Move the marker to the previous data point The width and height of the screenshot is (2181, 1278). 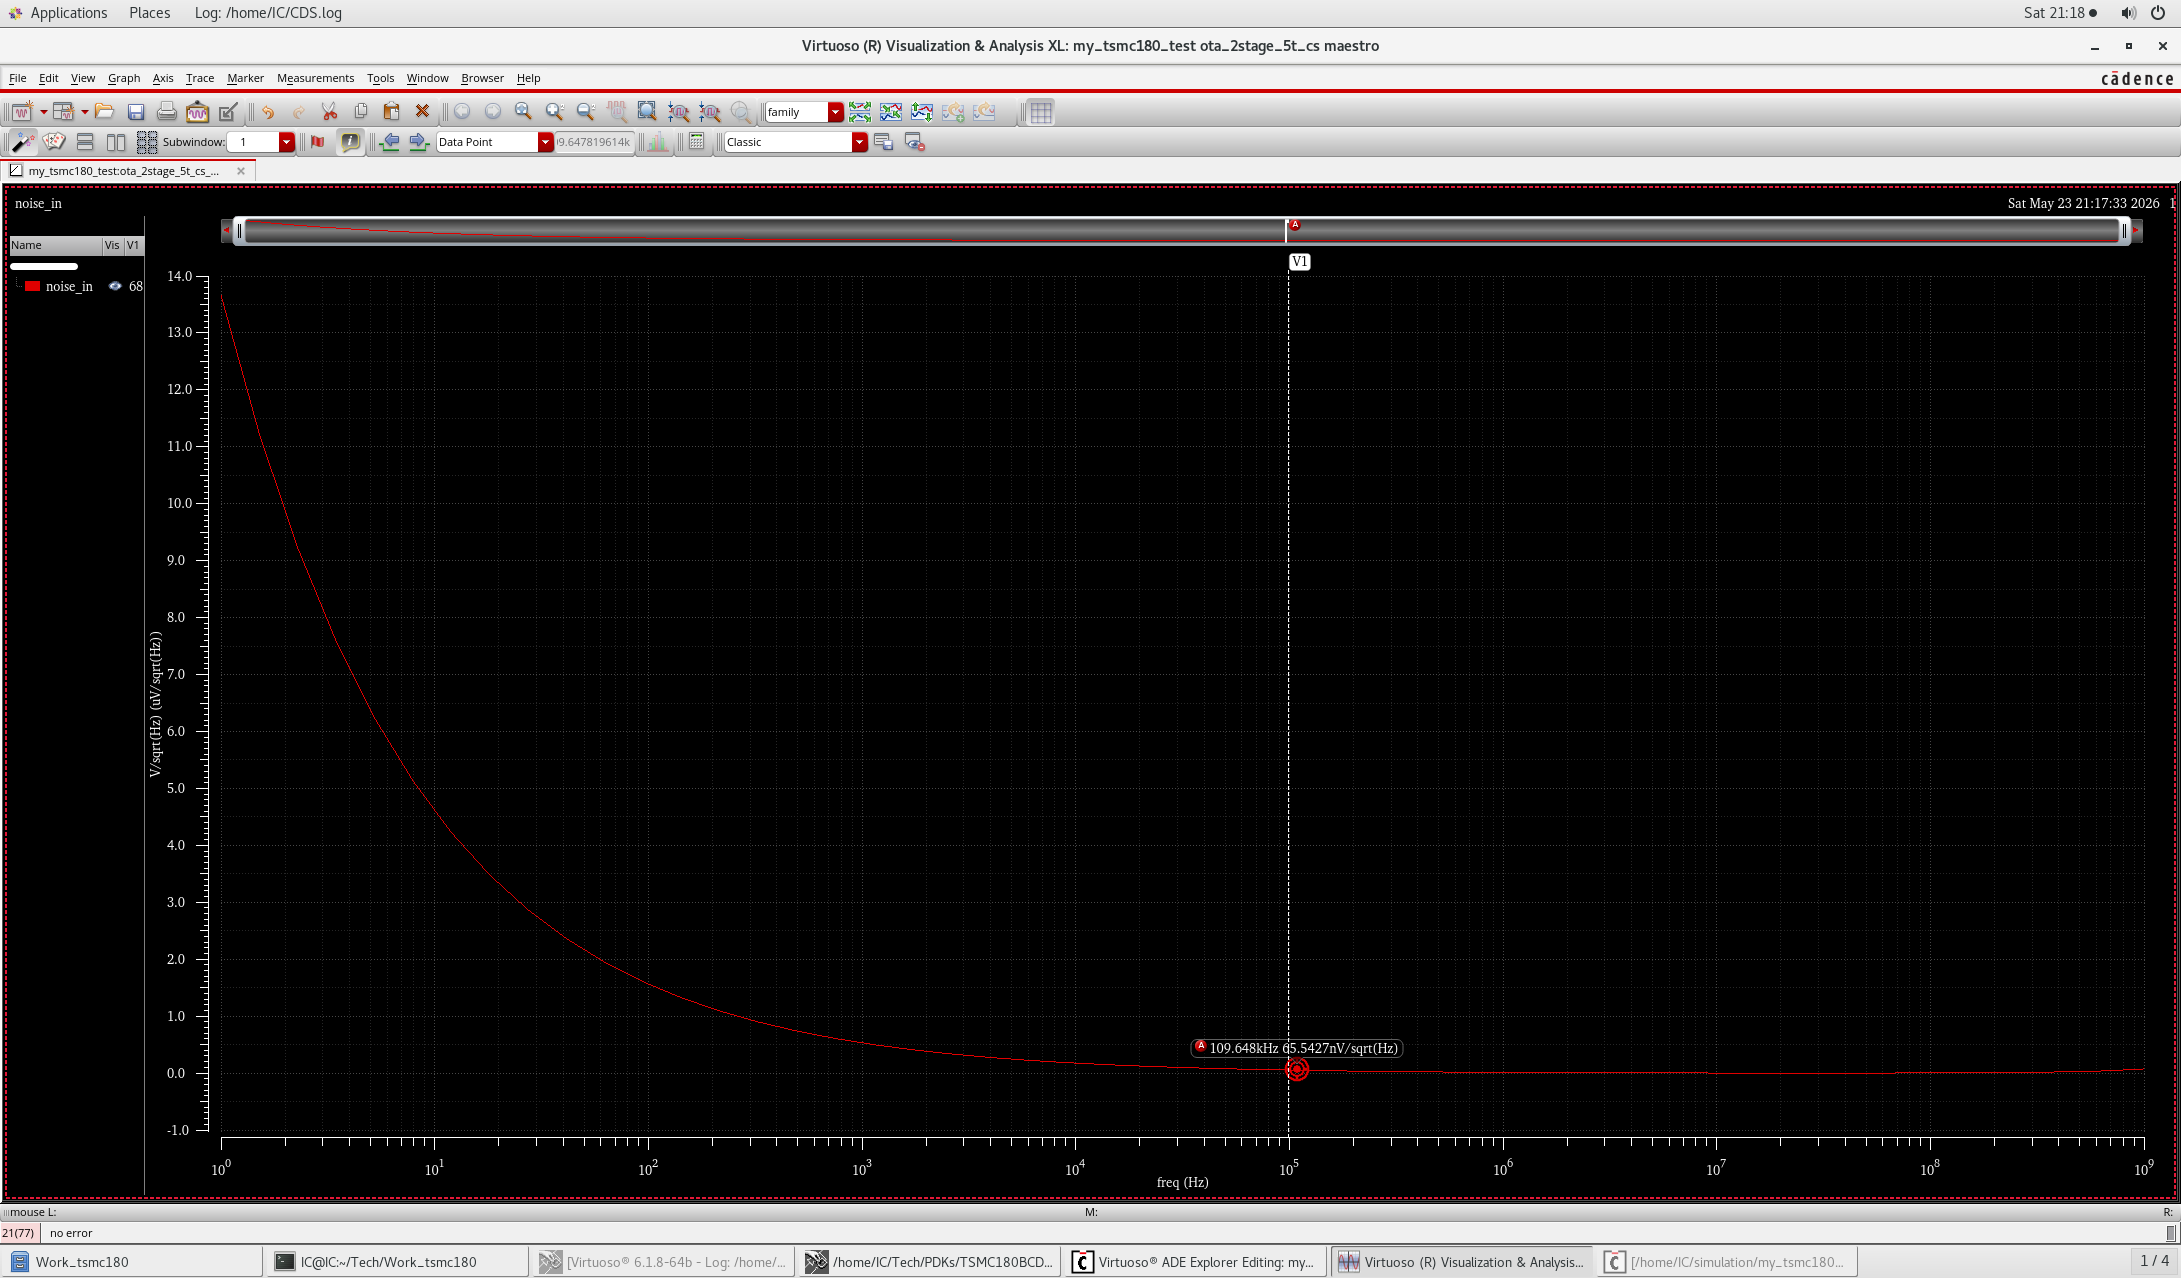[390, 142]
